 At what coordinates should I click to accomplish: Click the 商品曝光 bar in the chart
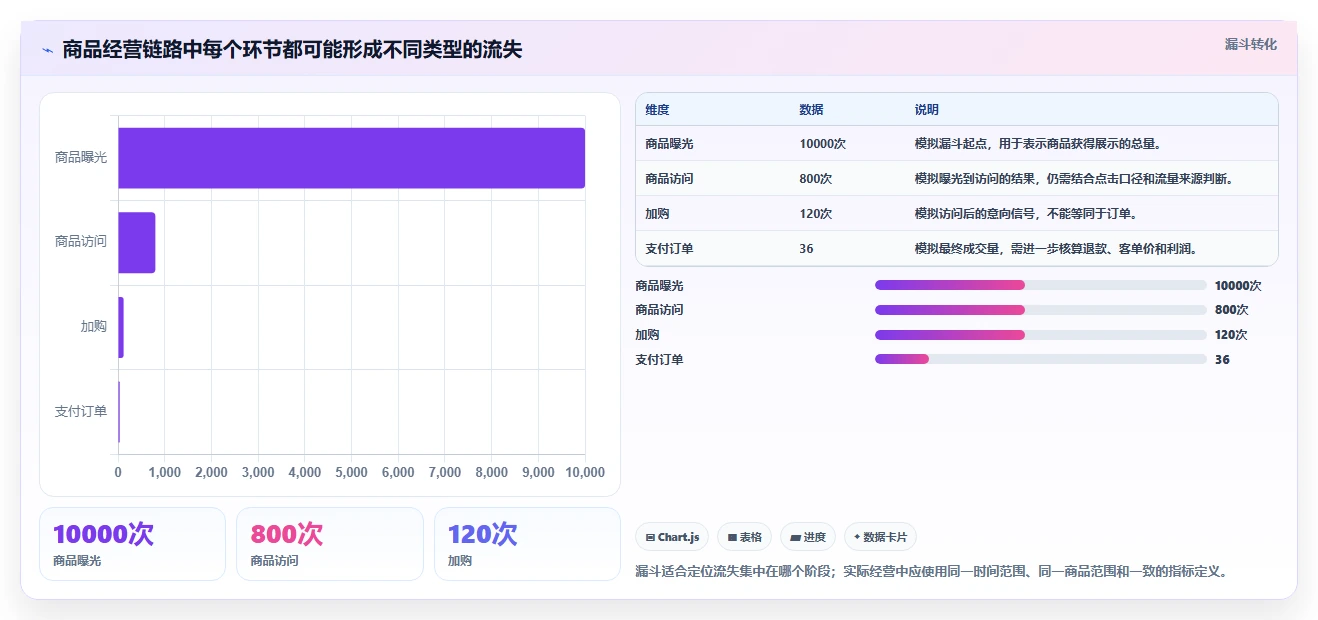click(352, 158)
